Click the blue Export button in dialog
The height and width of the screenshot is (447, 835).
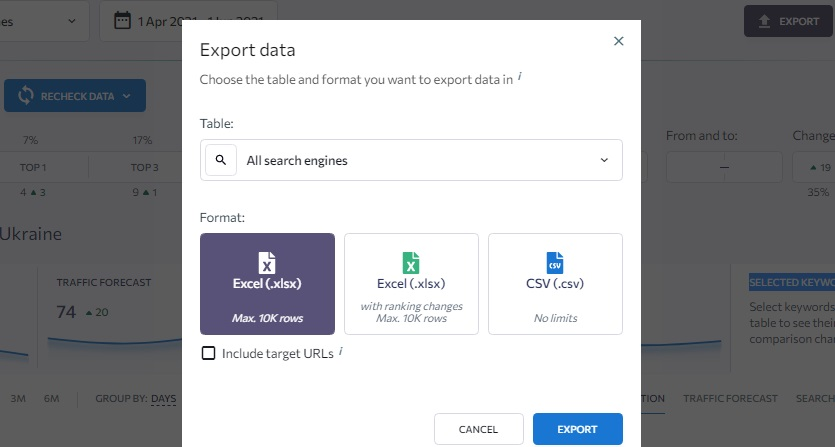577,429
